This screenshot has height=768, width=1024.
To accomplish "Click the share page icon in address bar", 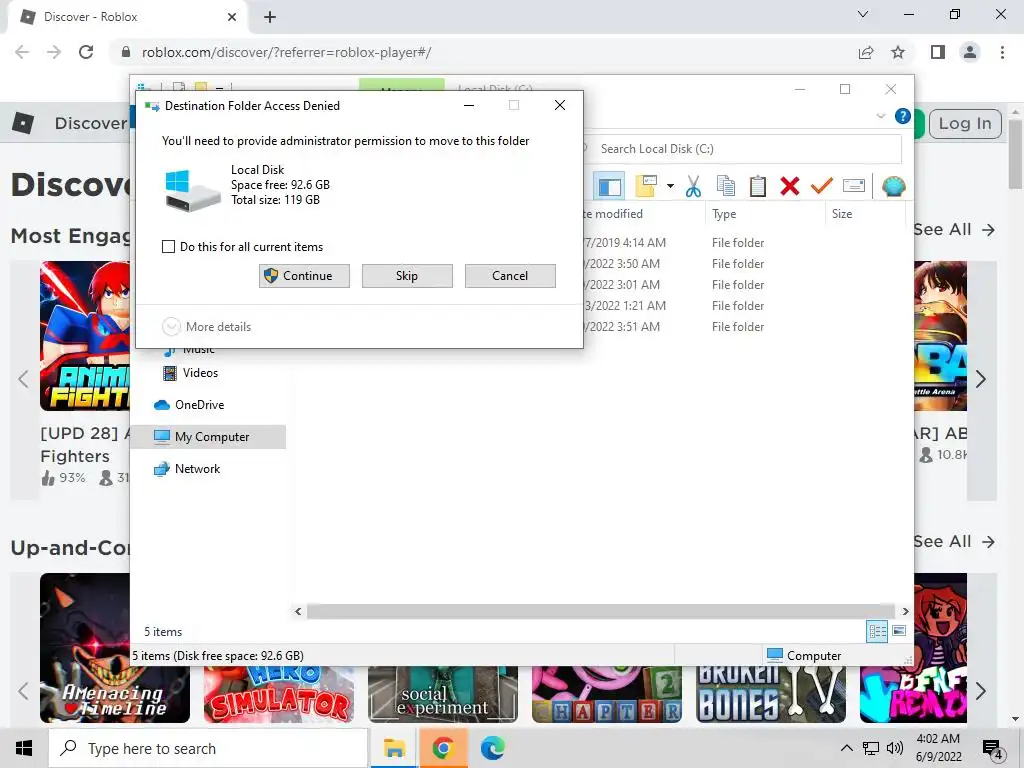I will click(866, 52).
